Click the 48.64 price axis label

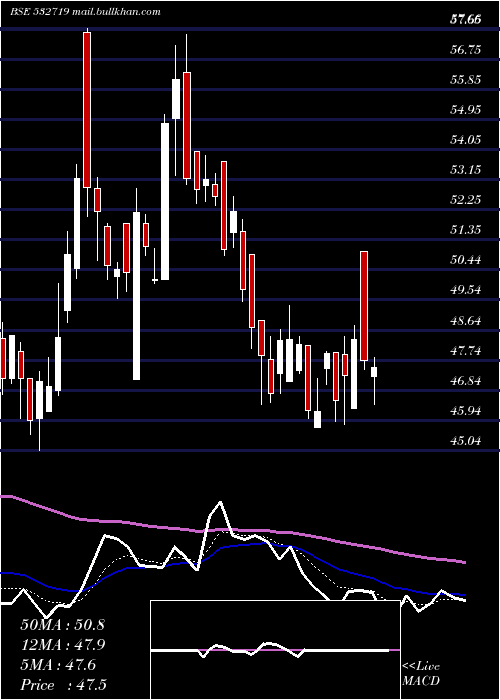pyautogui.click(x=466, y=321)
